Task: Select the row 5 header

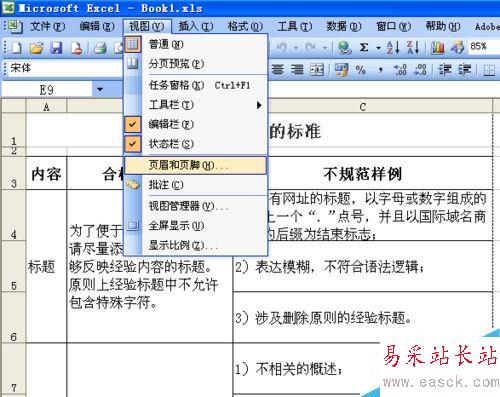Action: (13, 266)
